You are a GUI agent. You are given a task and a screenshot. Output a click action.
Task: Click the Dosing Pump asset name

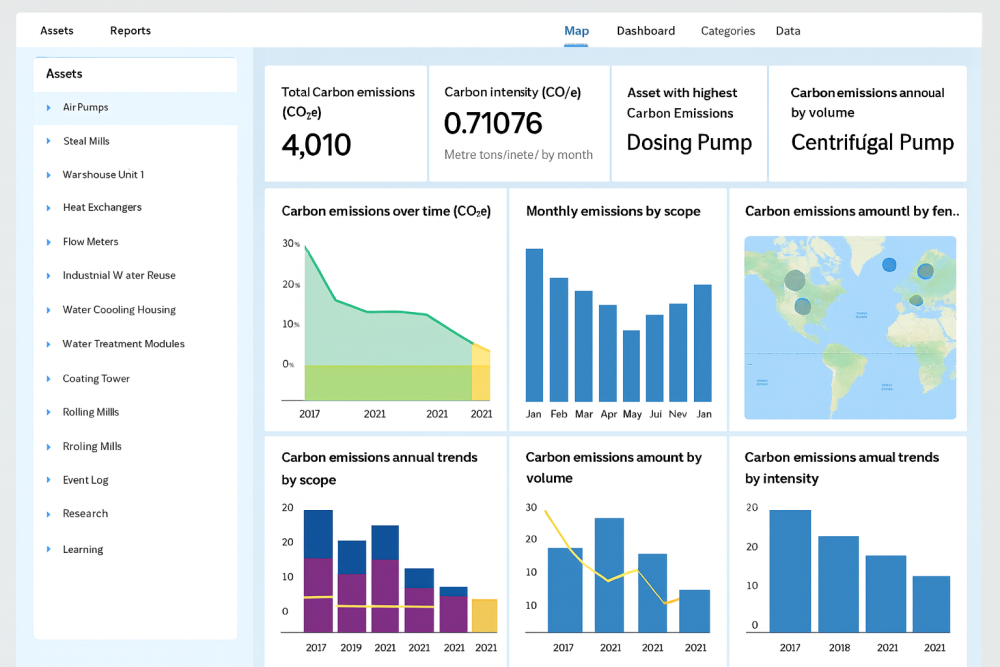[x=689, y=143]
